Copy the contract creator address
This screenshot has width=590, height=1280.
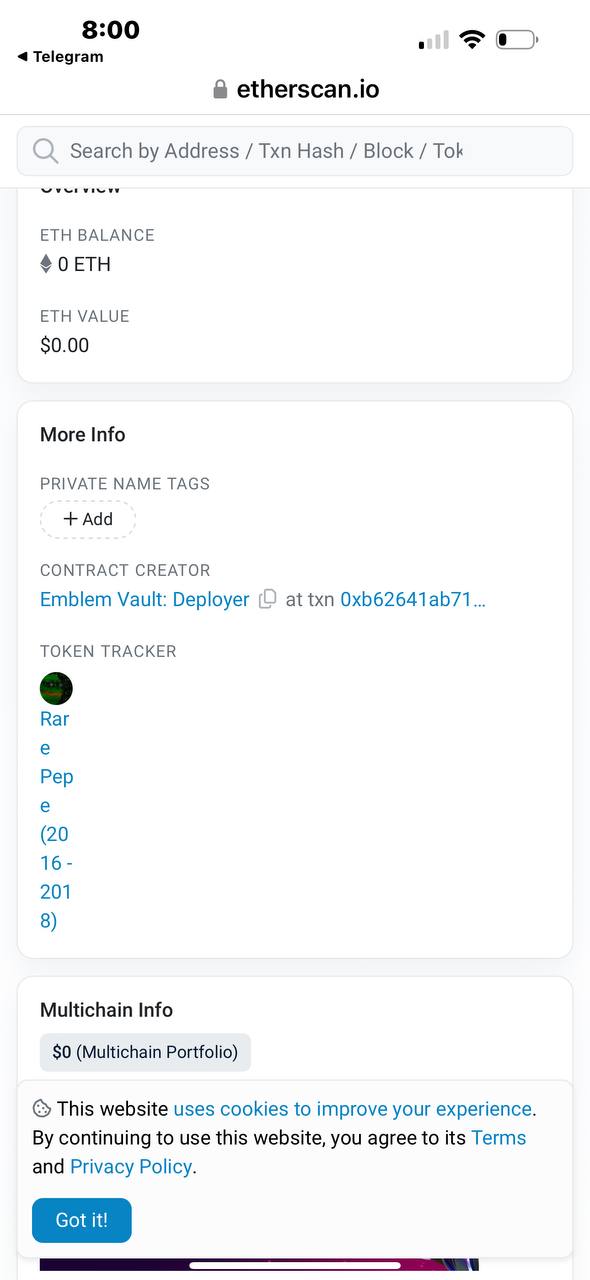click(x=268, y=600)
